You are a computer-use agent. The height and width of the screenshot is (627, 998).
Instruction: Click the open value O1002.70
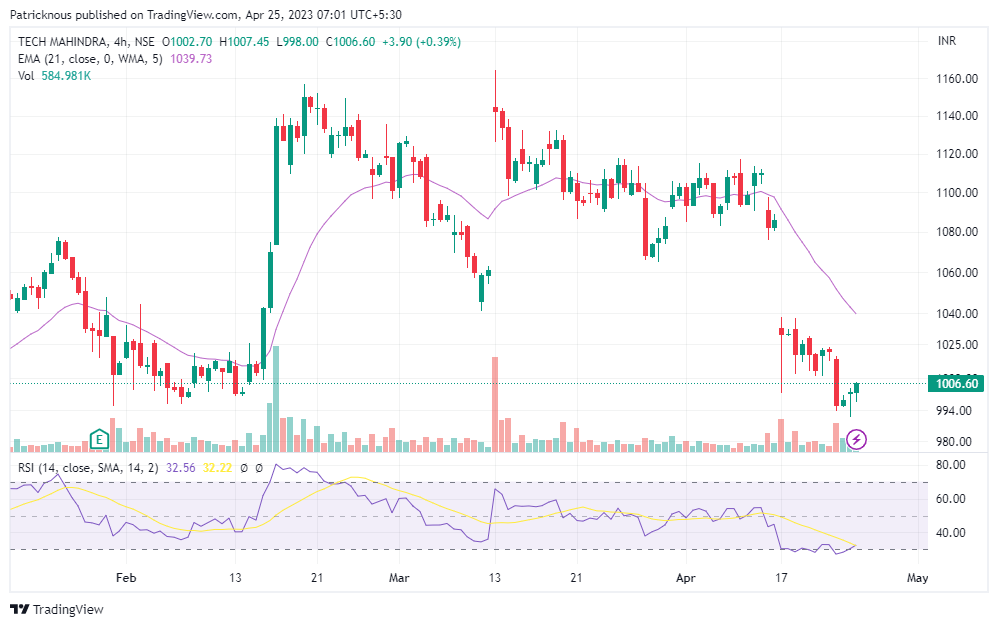(187, 42)
